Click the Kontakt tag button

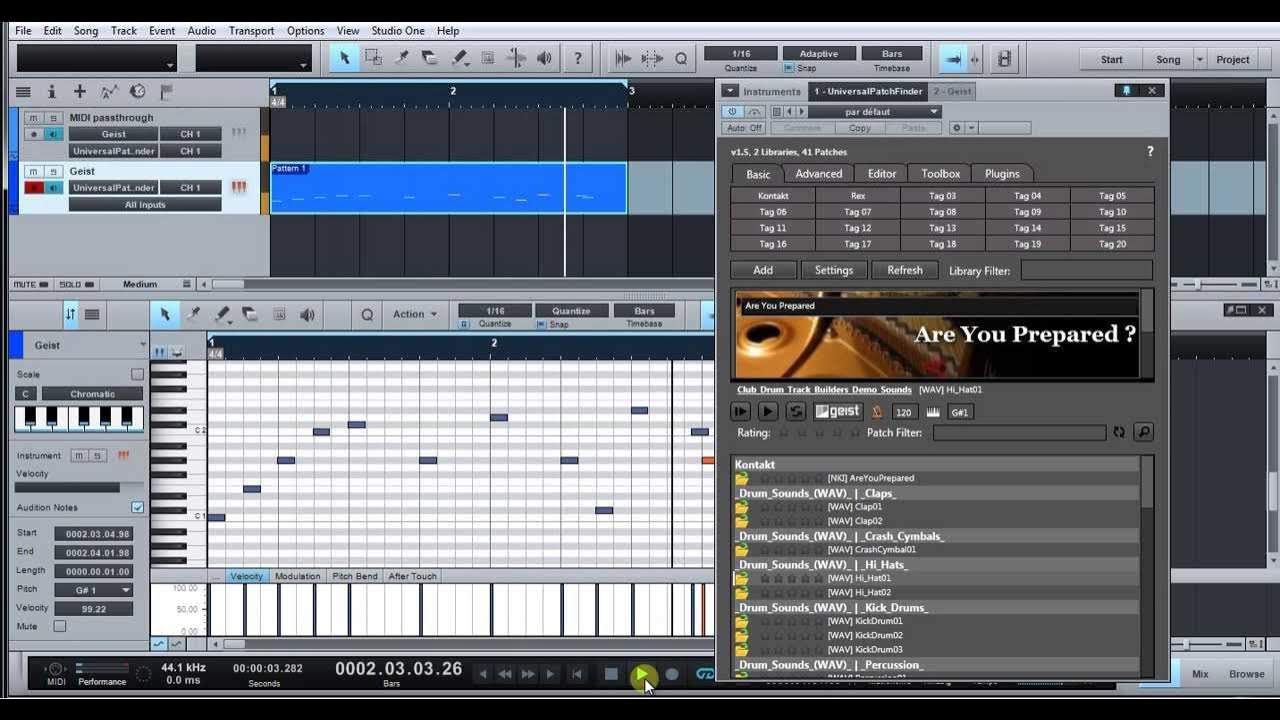pyautogui.click(x=773, y=196)
